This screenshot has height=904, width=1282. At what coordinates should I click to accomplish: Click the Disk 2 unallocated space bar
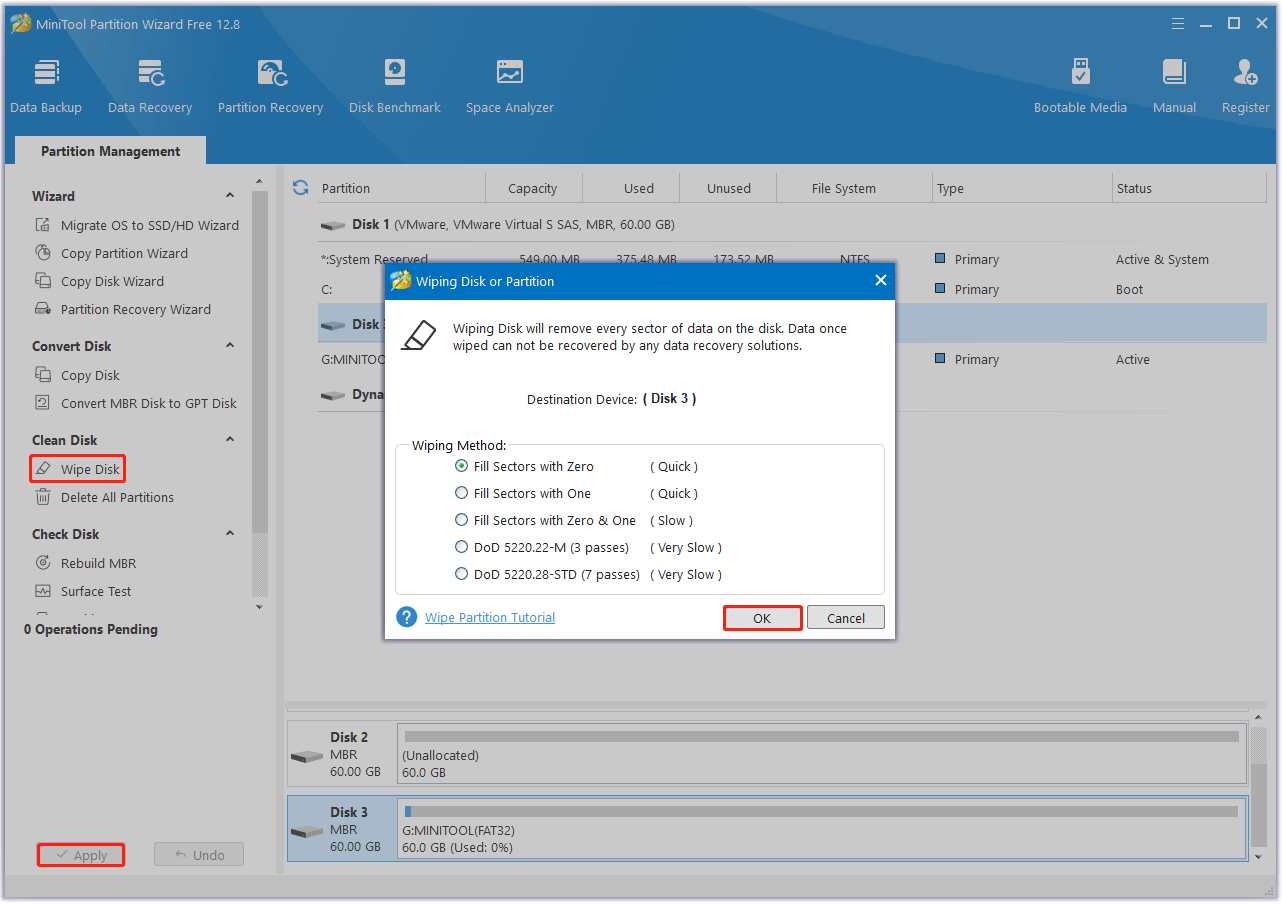pos(821,755)
